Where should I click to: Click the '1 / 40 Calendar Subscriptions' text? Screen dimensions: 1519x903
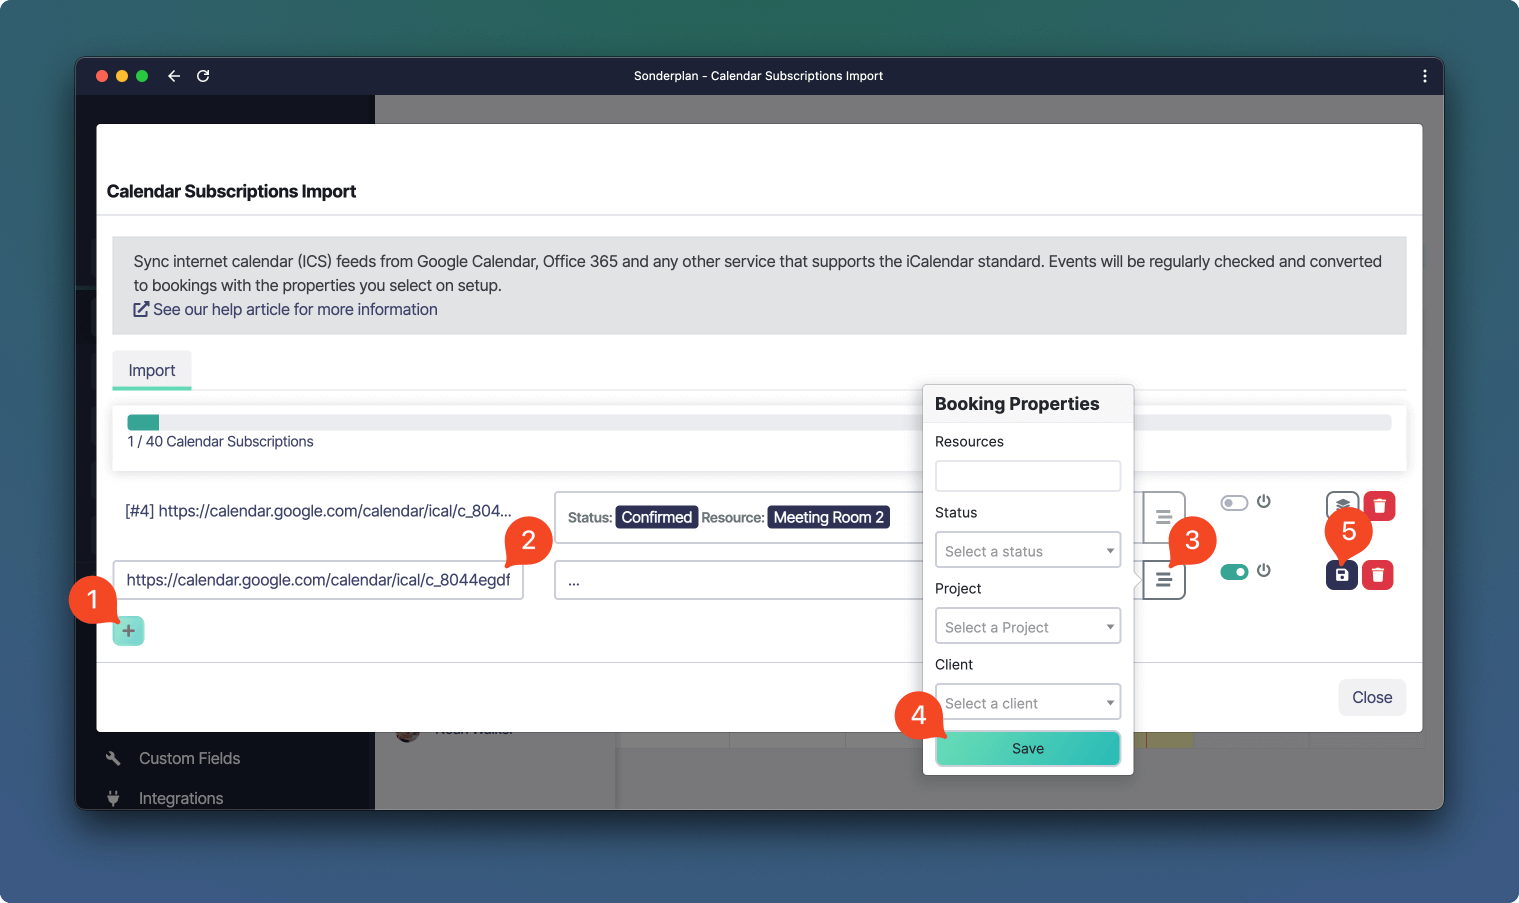pos(220,442)
